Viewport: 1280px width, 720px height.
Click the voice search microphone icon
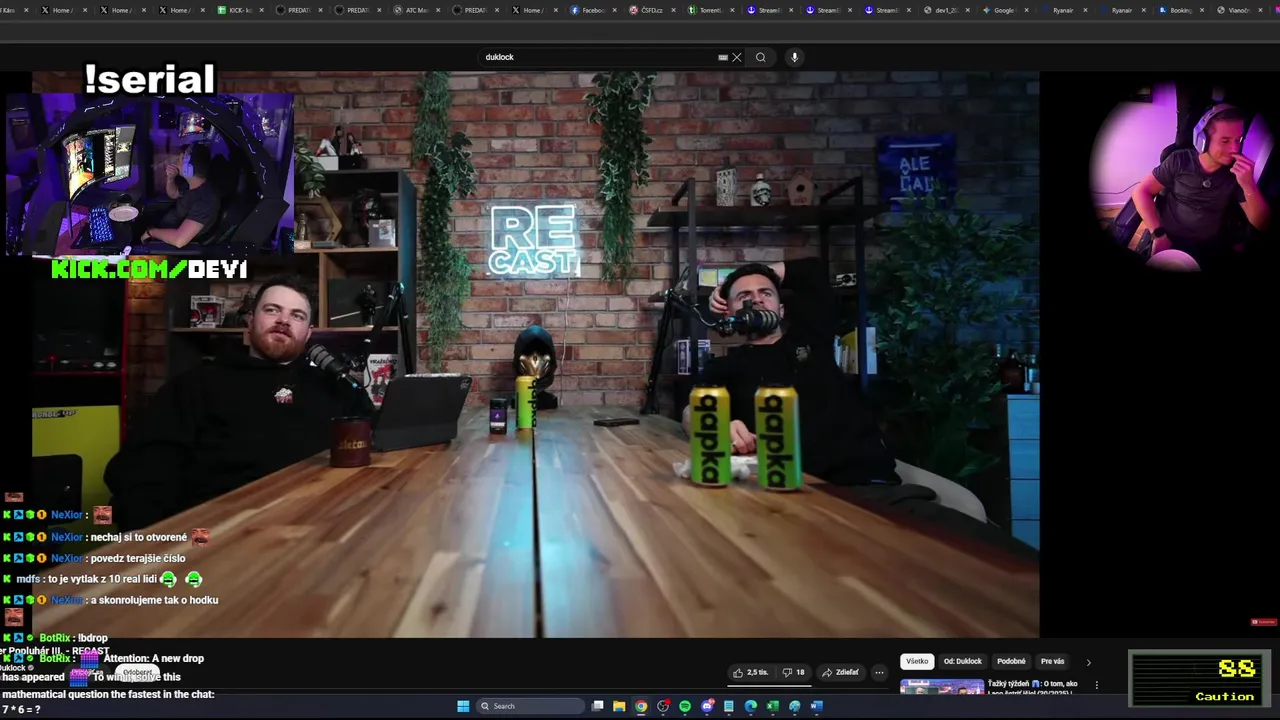coord(795,57)
